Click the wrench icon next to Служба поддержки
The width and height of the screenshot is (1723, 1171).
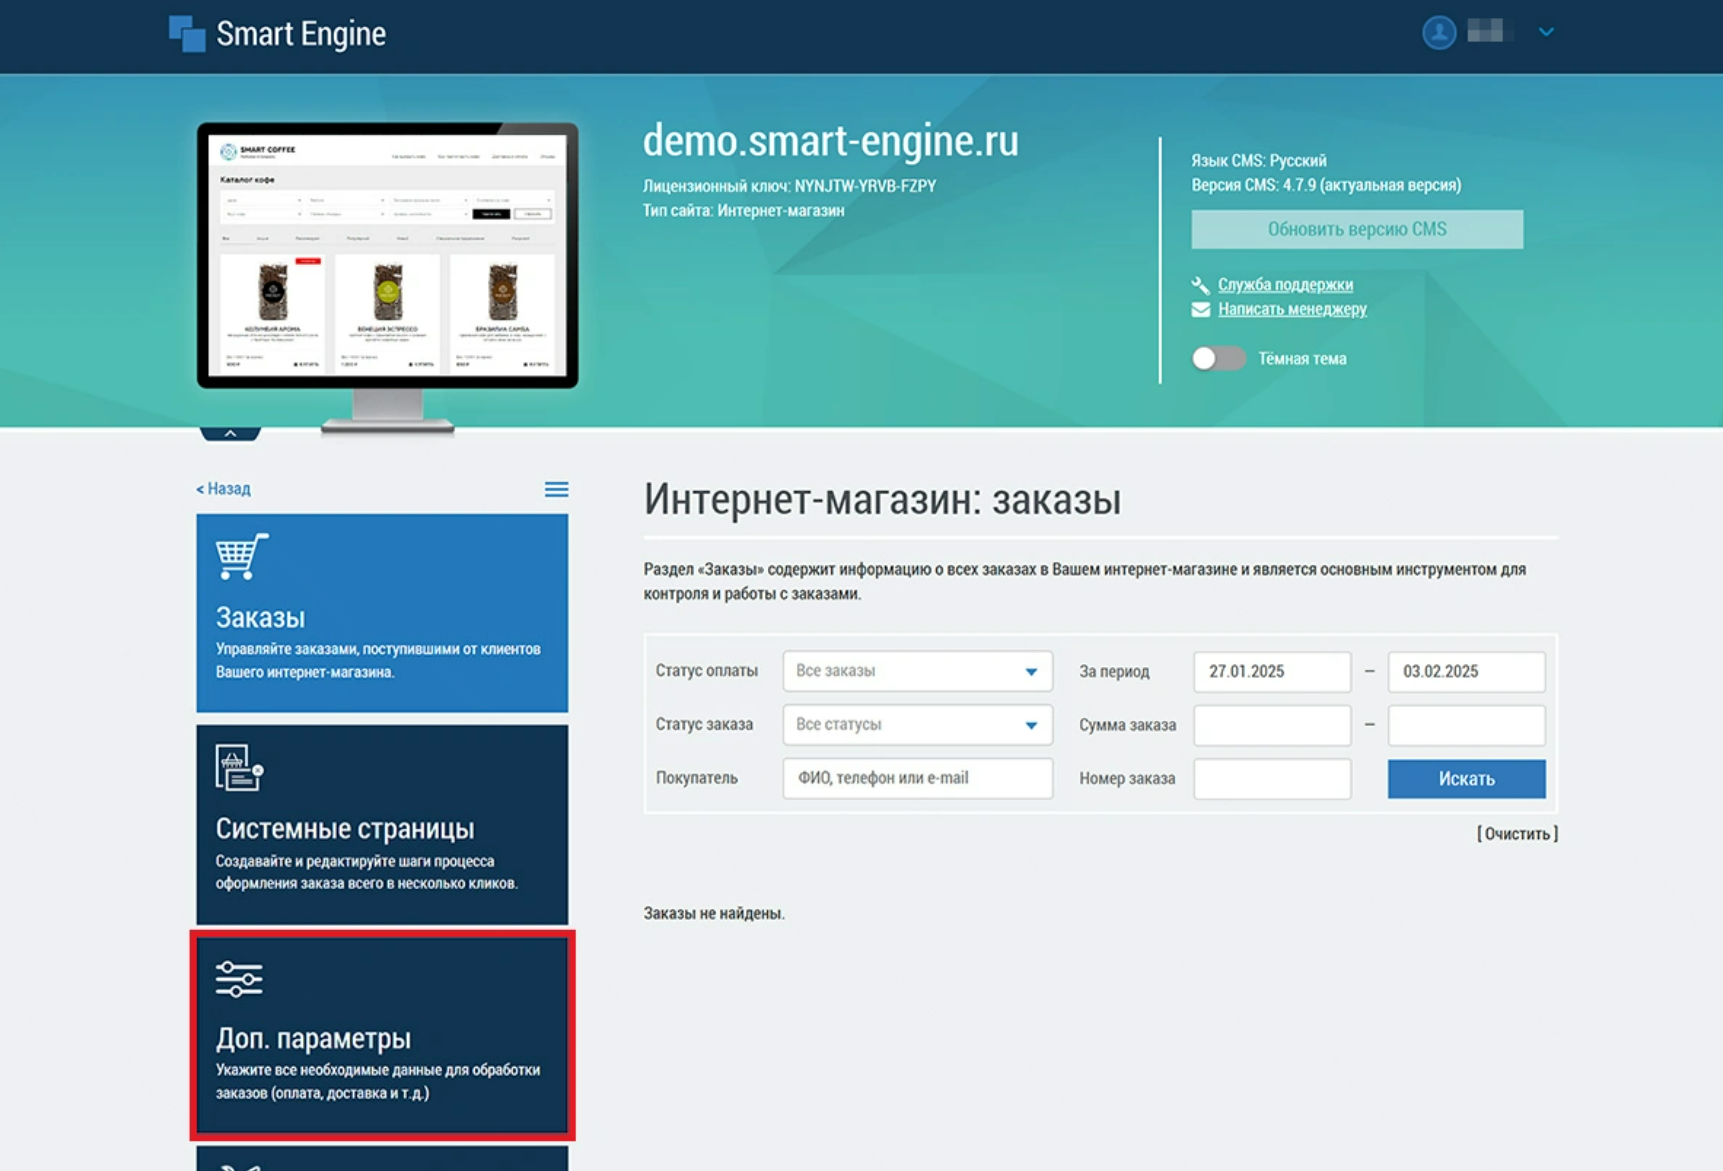(x=1200, y=285)
